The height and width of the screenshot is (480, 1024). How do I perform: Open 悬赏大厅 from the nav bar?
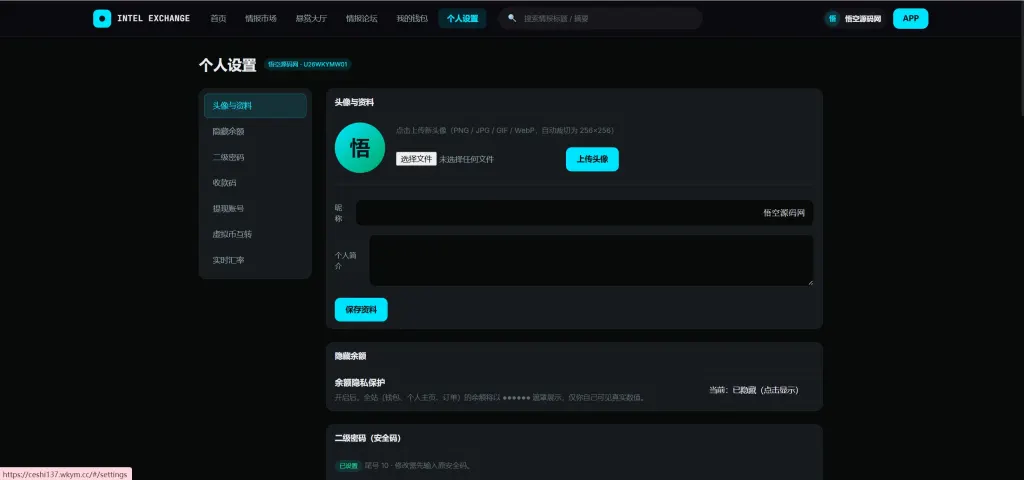(x=312, y=18)
